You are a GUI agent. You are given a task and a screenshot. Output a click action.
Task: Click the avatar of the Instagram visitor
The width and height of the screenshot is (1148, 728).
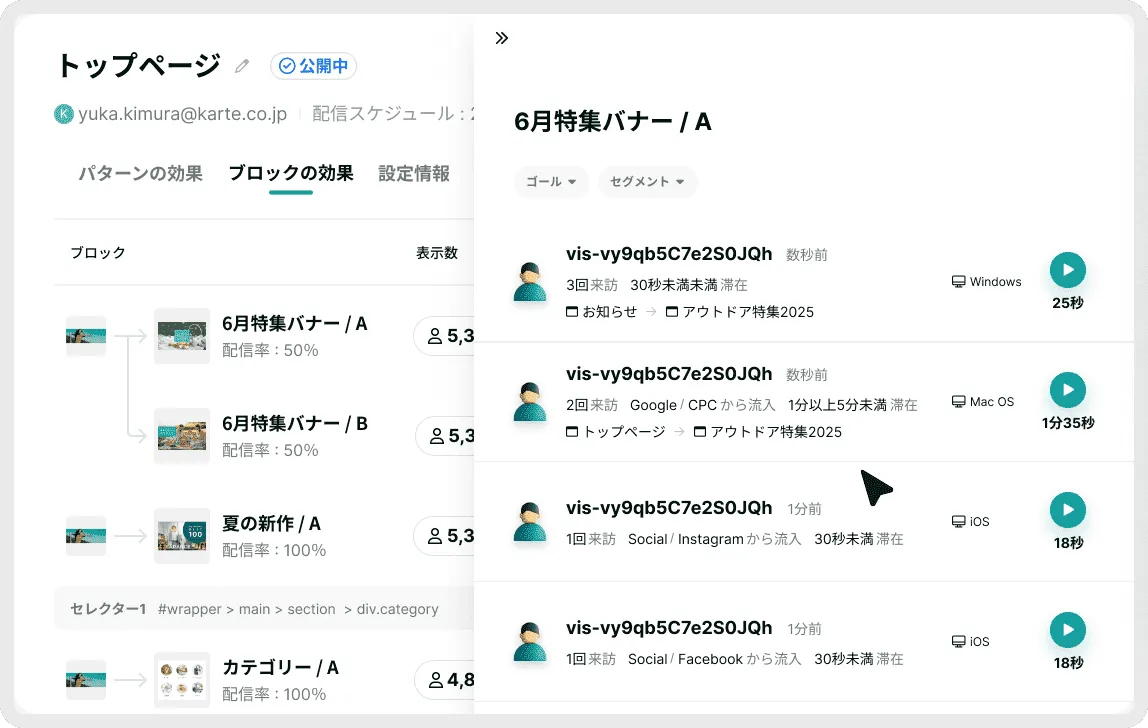[x=530, y=523]
